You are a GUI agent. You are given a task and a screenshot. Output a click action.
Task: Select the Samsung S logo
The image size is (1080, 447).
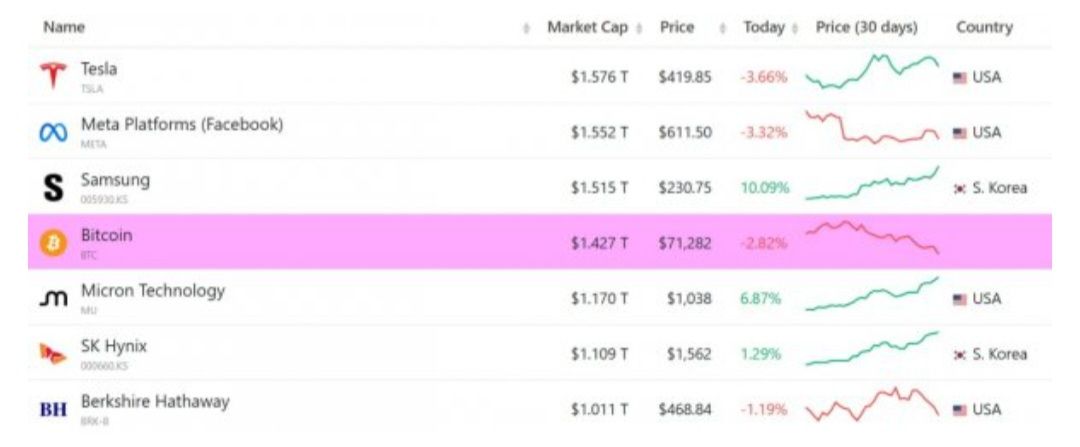(x=53, y=187)
